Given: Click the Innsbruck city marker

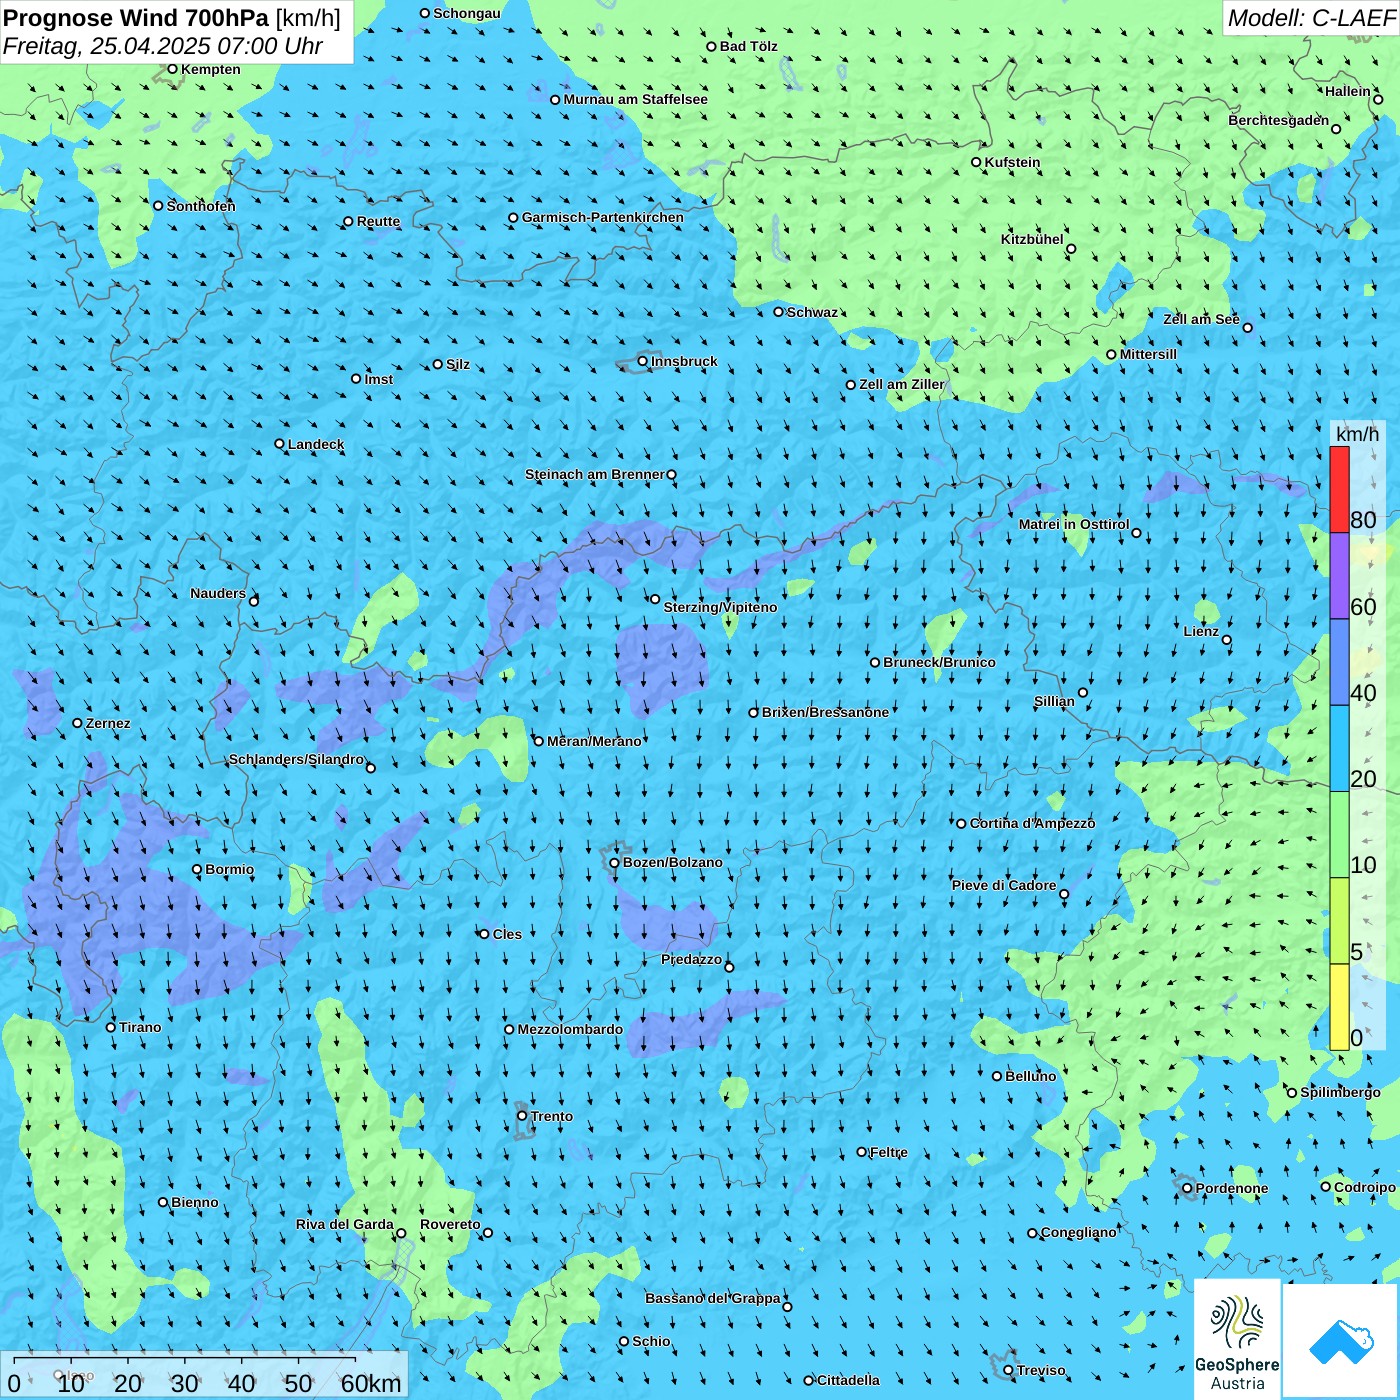Looking at the screenshot, I should [x=643, y=362].
